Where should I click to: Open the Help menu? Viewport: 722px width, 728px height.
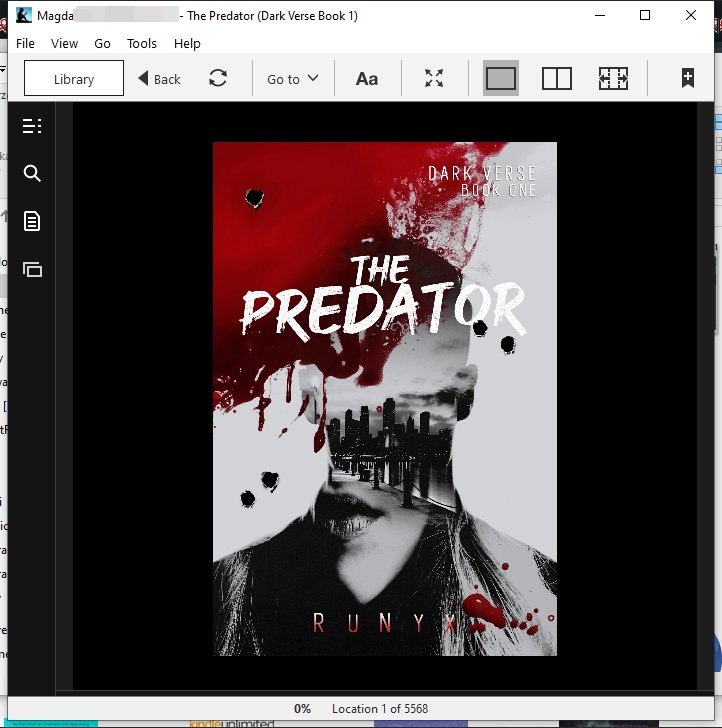pos(187,44)
